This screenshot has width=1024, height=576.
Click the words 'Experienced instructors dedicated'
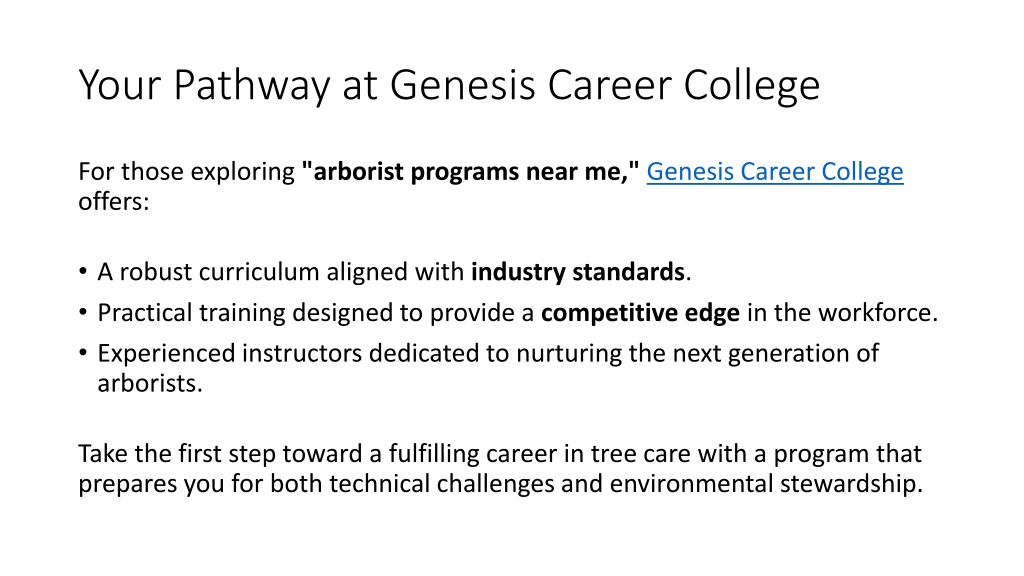coord(288,353)
